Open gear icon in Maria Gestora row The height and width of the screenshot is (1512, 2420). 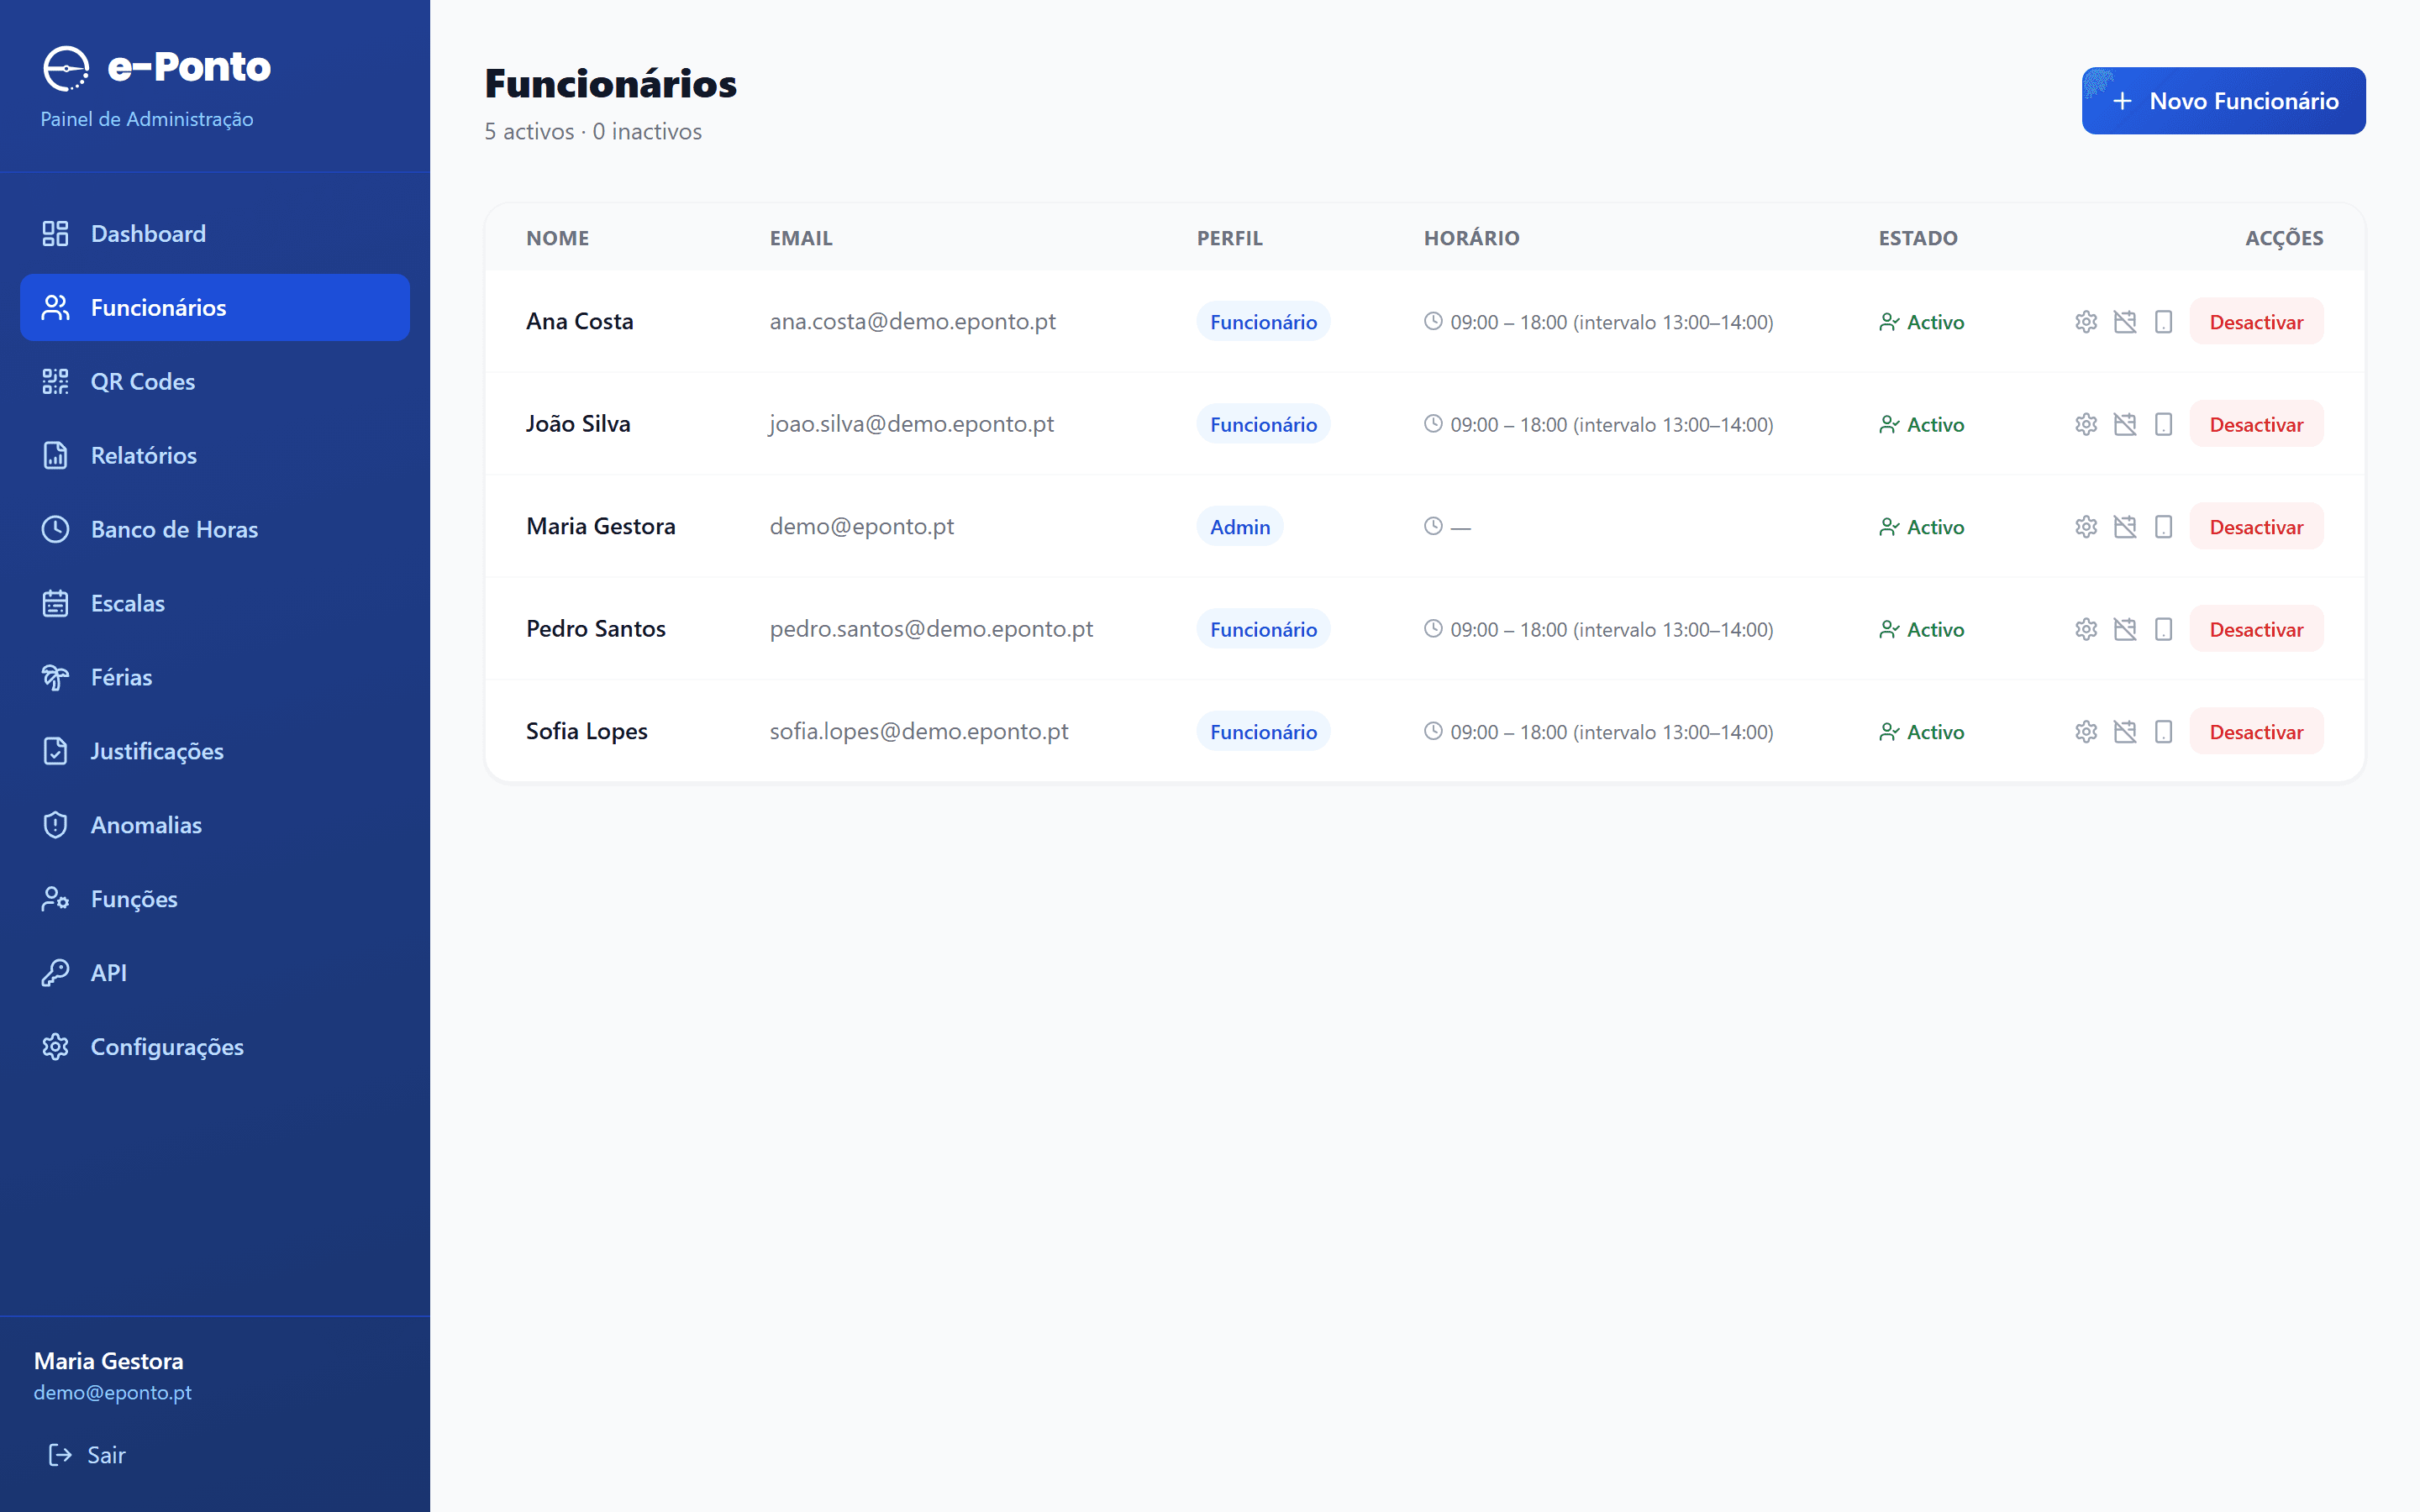coord(2085,527)
